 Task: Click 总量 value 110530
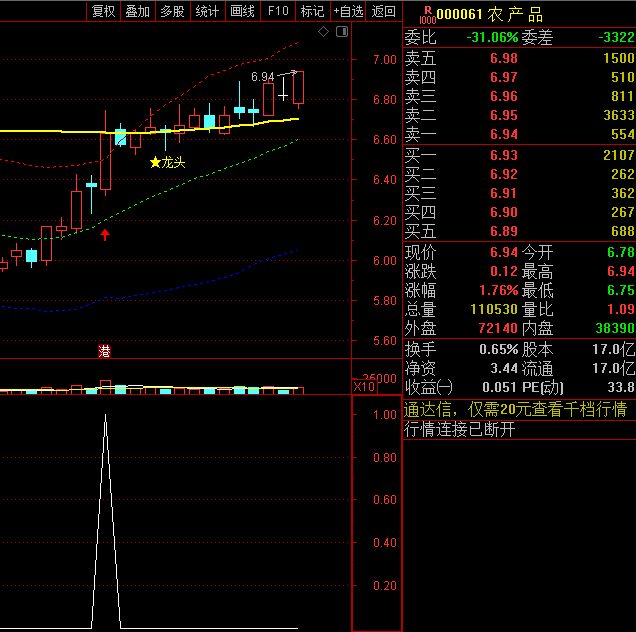(x=494, y=310)
